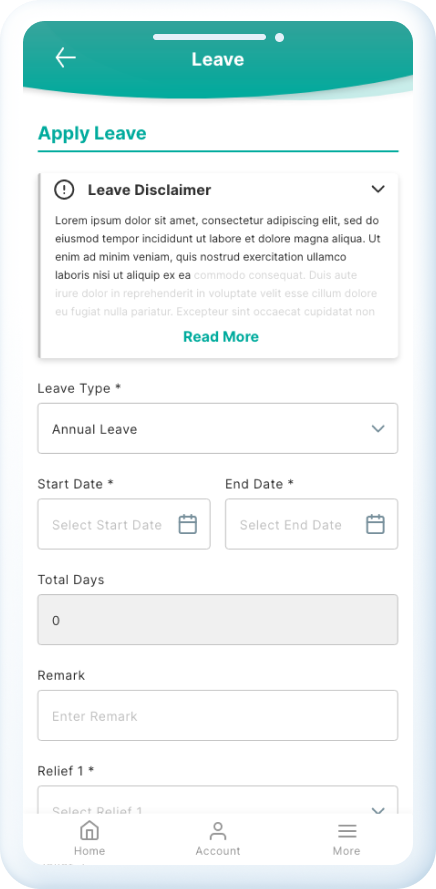Image resolution: width=436 pixels, height=889 pixels.
Task: Switch to the Account tab label
Action: [x=218, y=851]
